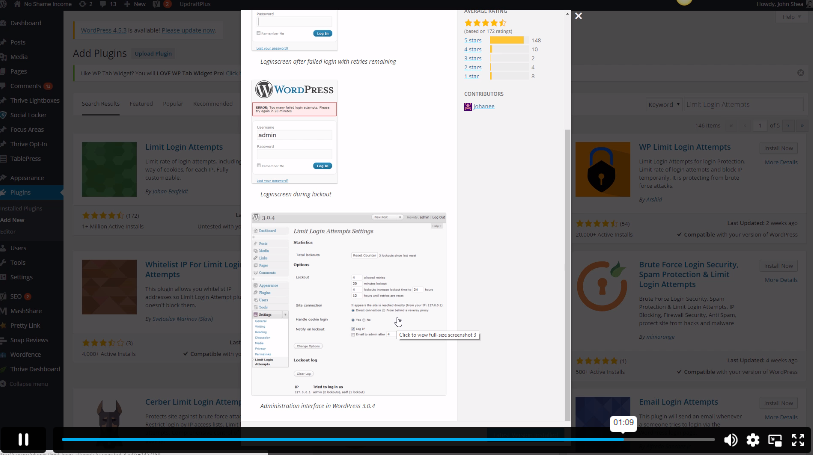Click Brute Force Login Security plugin icon
This screenshot has height=455, width=813.
click(602, 287)
